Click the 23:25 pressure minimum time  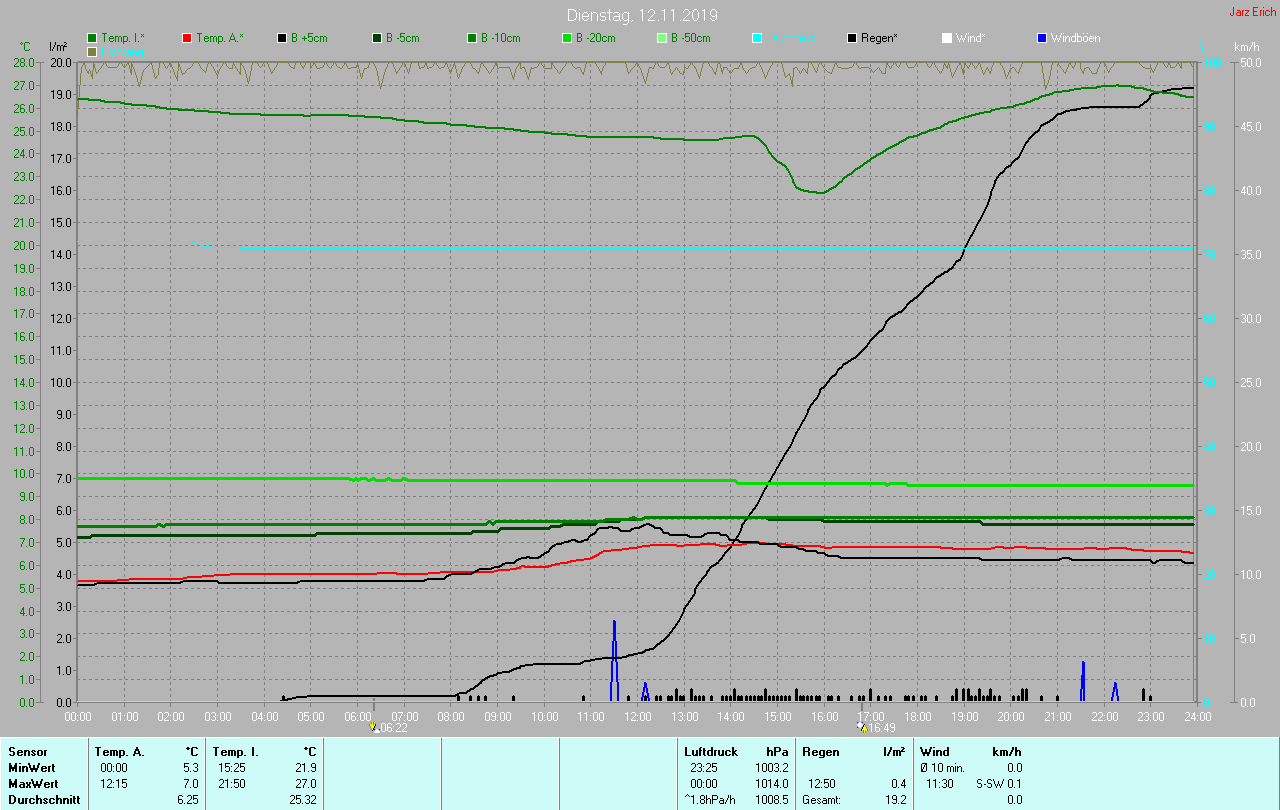704,767
